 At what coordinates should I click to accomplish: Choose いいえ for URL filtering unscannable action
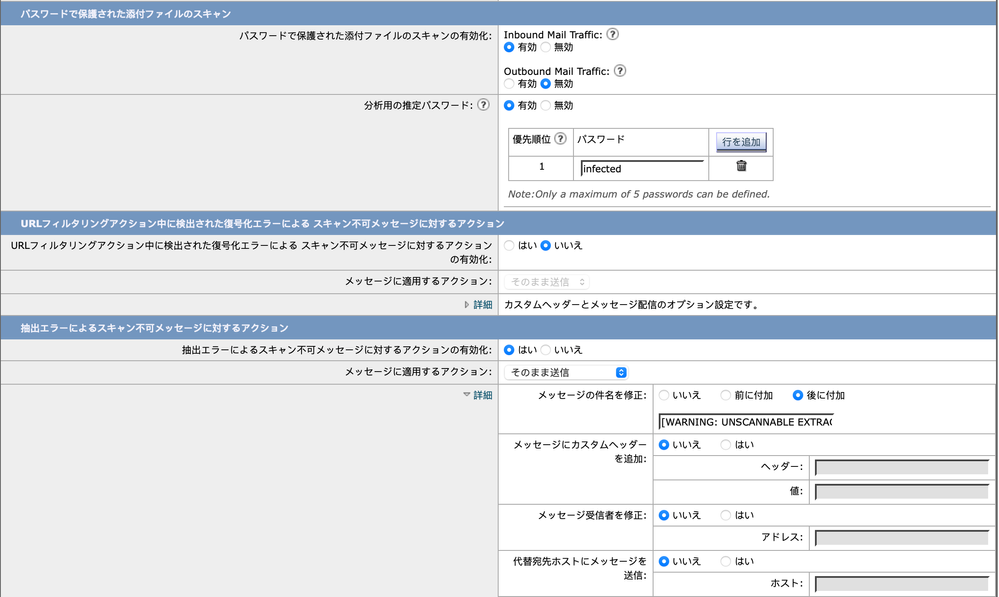click(x=545, y=245)
